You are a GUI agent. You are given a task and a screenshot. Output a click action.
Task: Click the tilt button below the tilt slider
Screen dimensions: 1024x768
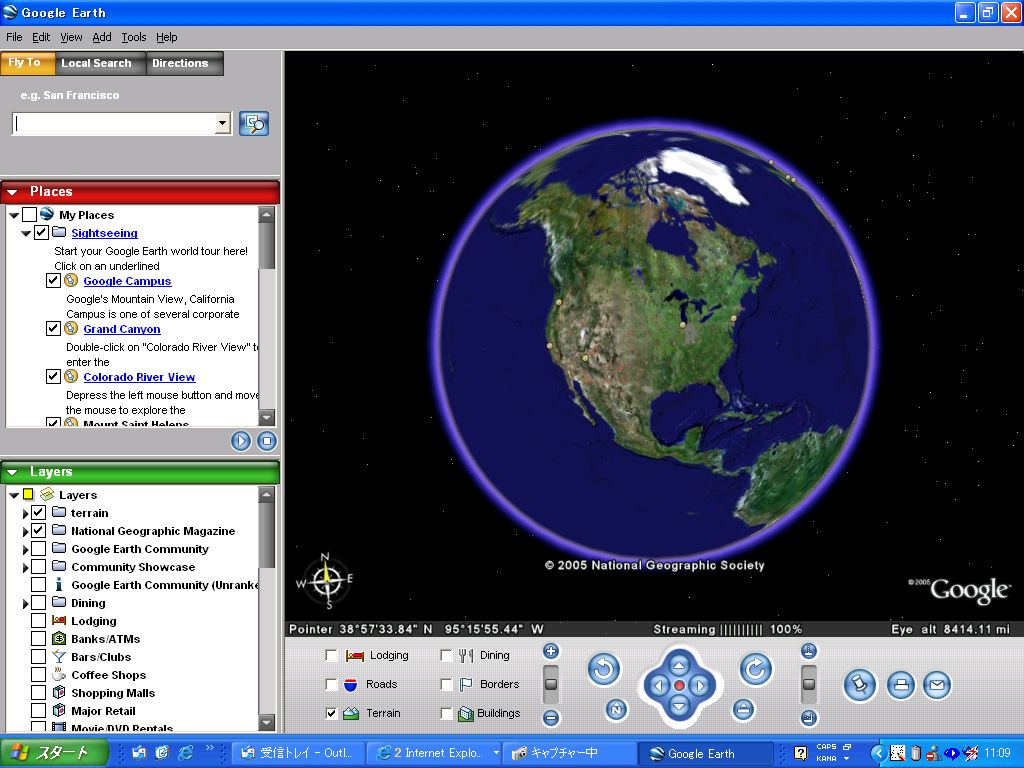(808, 718)
